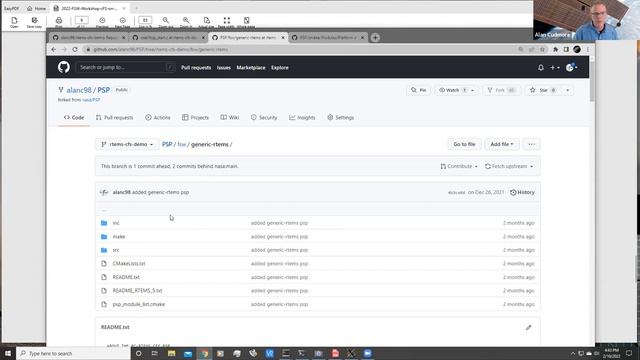Edit README.txt with the pencil icon
Screen dimensions: 640x360
(x=529, y=327)
